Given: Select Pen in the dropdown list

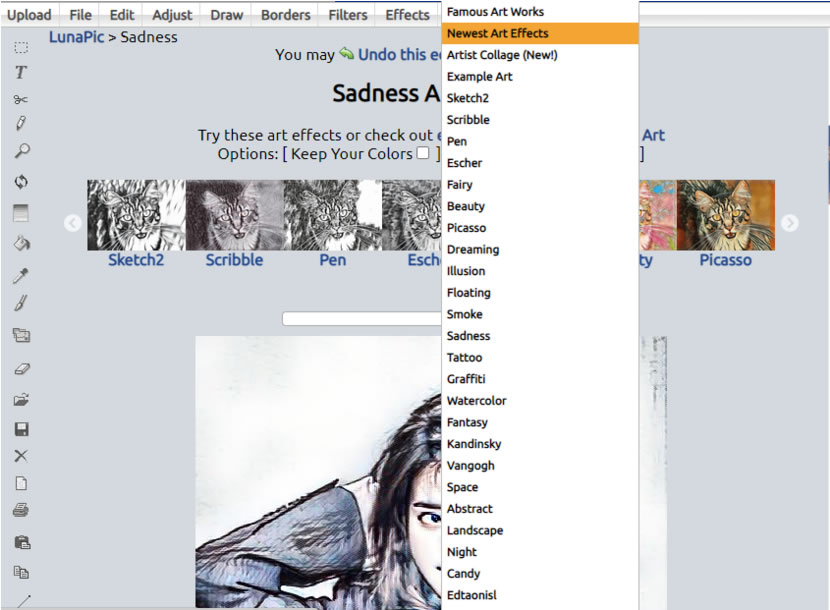Looking at the screenshot, I should [540, 141].
